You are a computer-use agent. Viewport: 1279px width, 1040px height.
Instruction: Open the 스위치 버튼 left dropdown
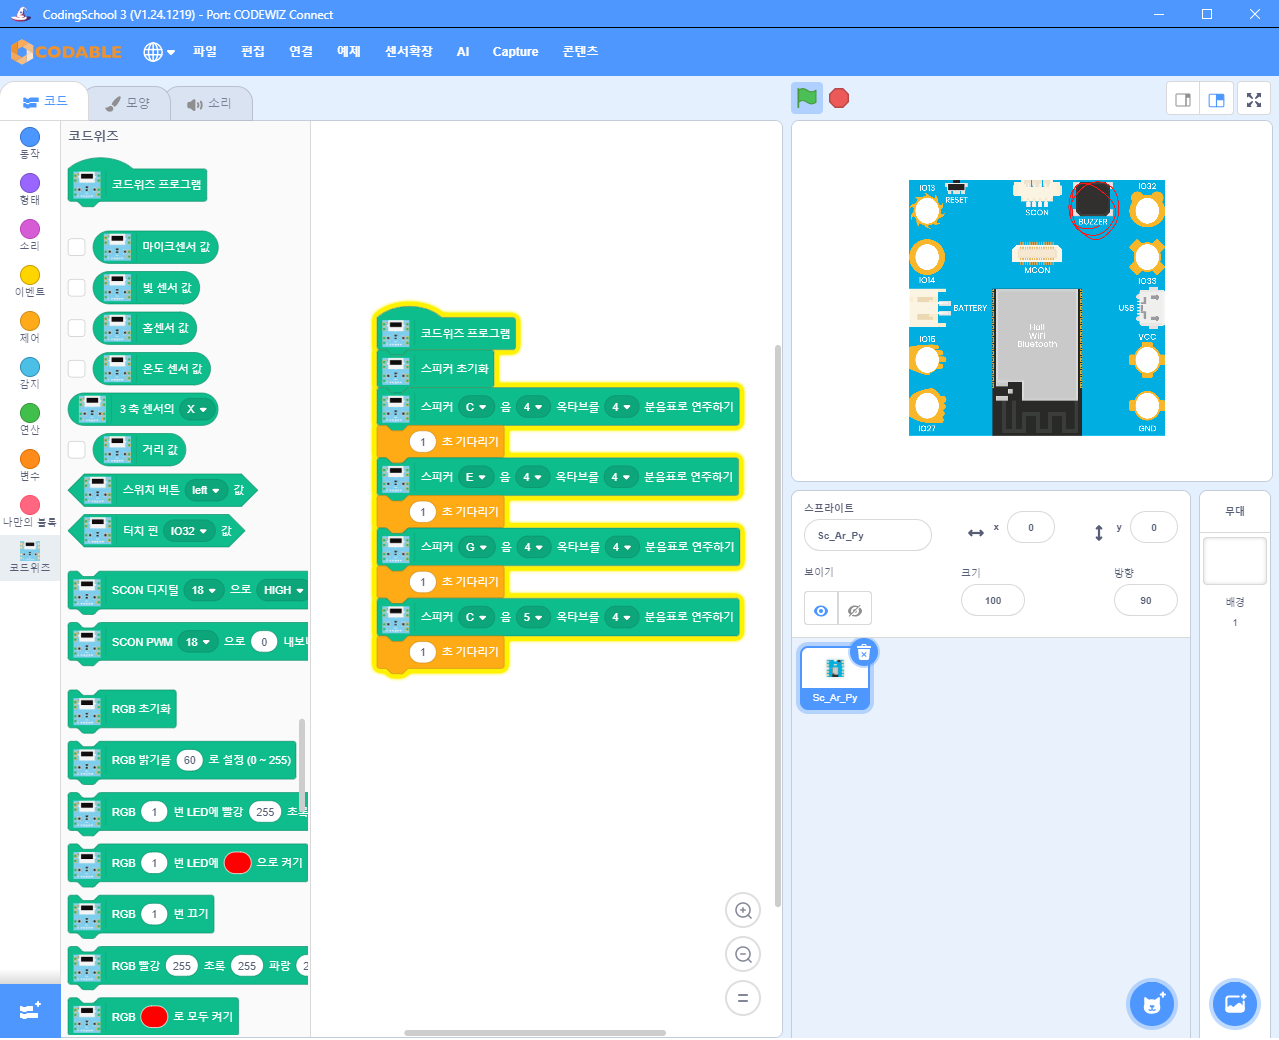tap(206, 490)
